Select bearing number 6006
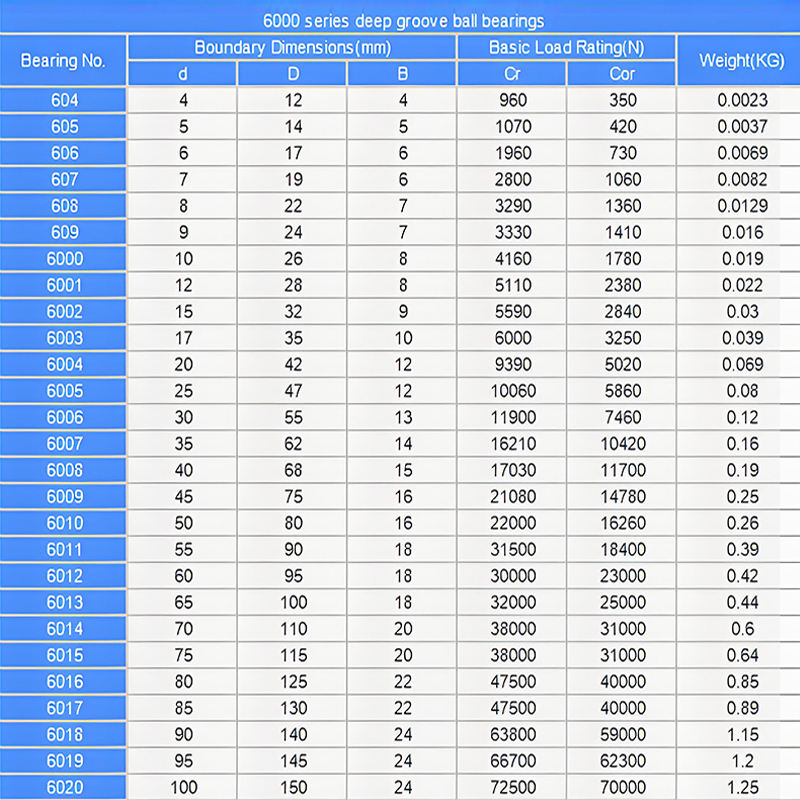The height and width of the screenshot is (800, 800). (x=64, y=417)
